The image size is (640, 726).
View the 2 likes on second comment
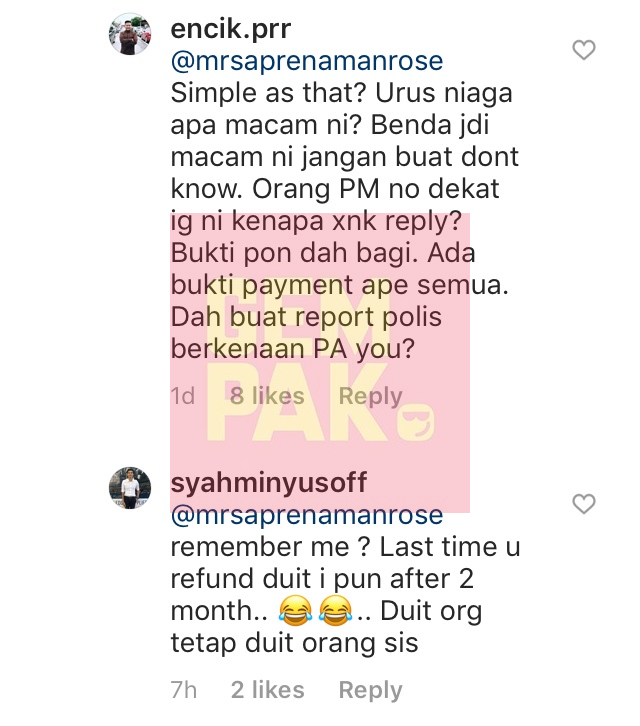coord(267,690)
